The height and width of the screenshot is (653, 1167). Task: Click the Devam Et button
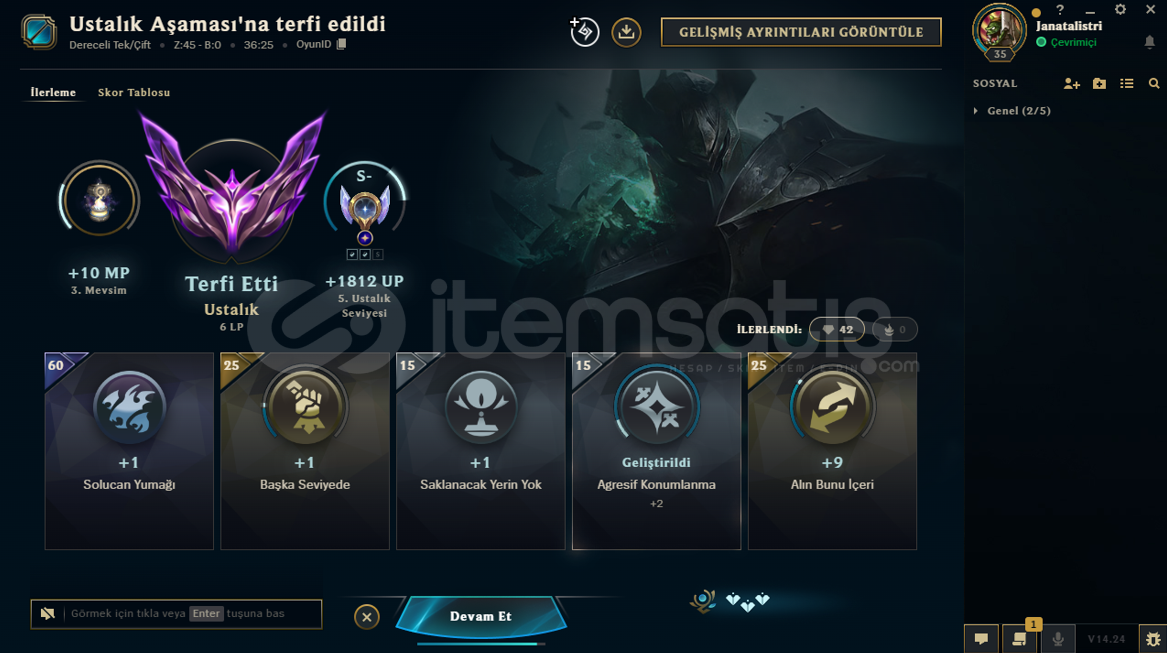[481, 617]
